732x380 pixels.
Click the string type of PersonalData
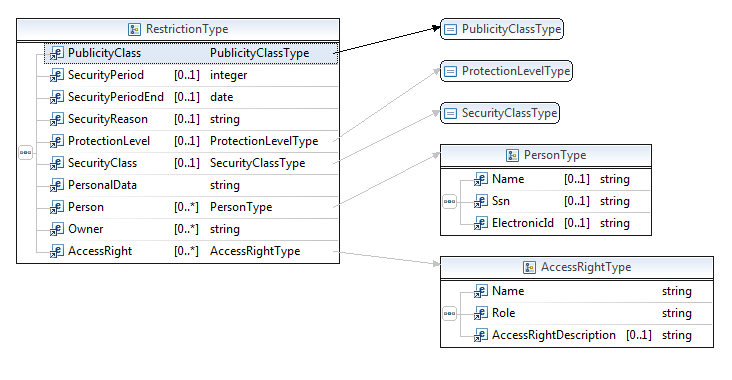pyautogui.click(x=225, y=185)
